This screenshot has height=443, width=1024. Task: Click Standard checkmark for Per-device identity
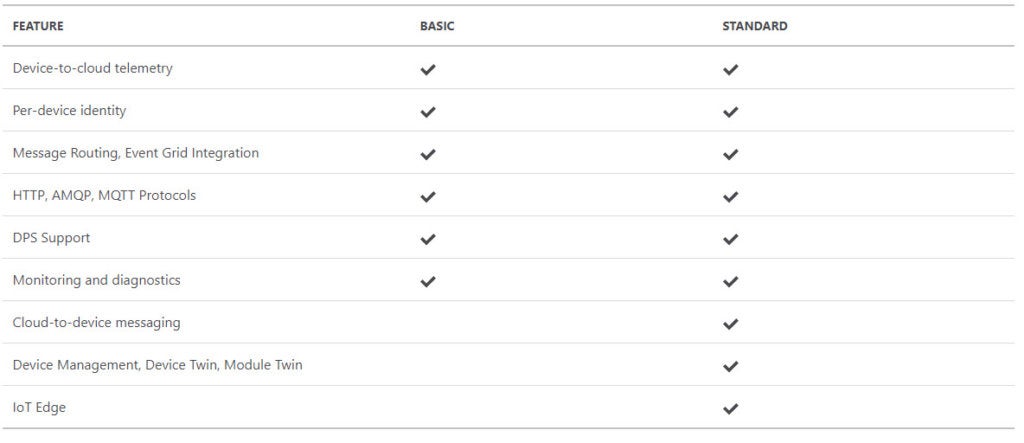[730, 112]
